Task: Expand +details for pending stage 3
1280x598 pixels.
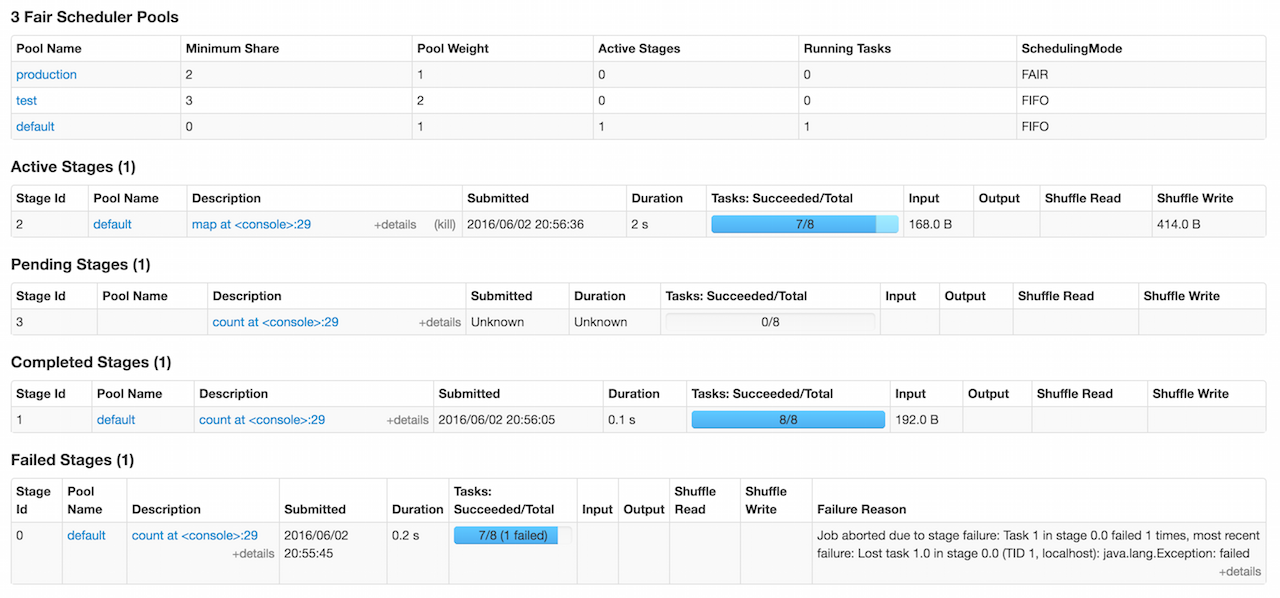Action: point(440,323)
